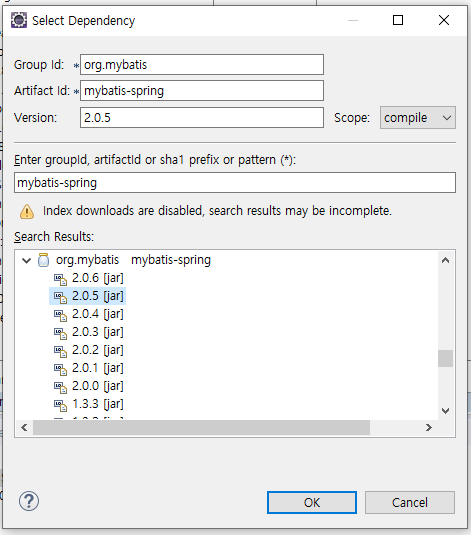Select version 2.0.5 [jar]

tap(98, 296)
